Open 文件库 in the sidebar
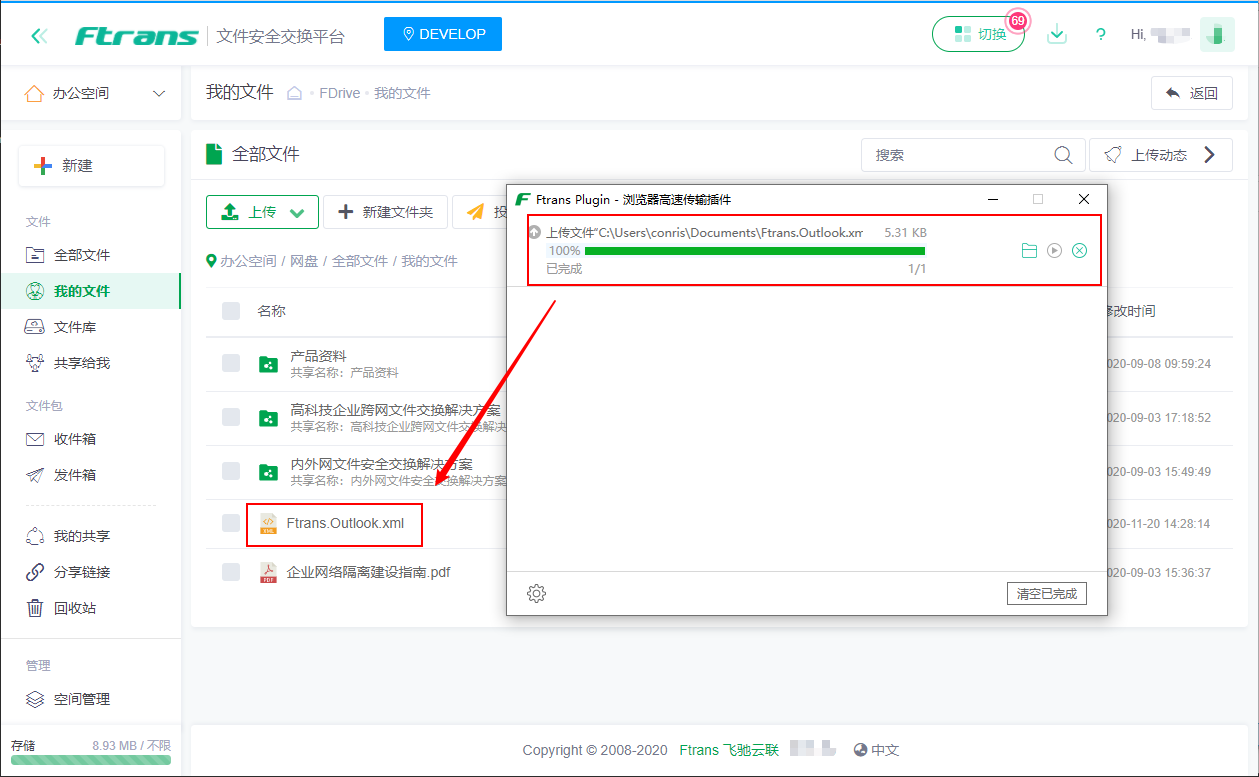 pyautogui.click(x=91, y=327)
